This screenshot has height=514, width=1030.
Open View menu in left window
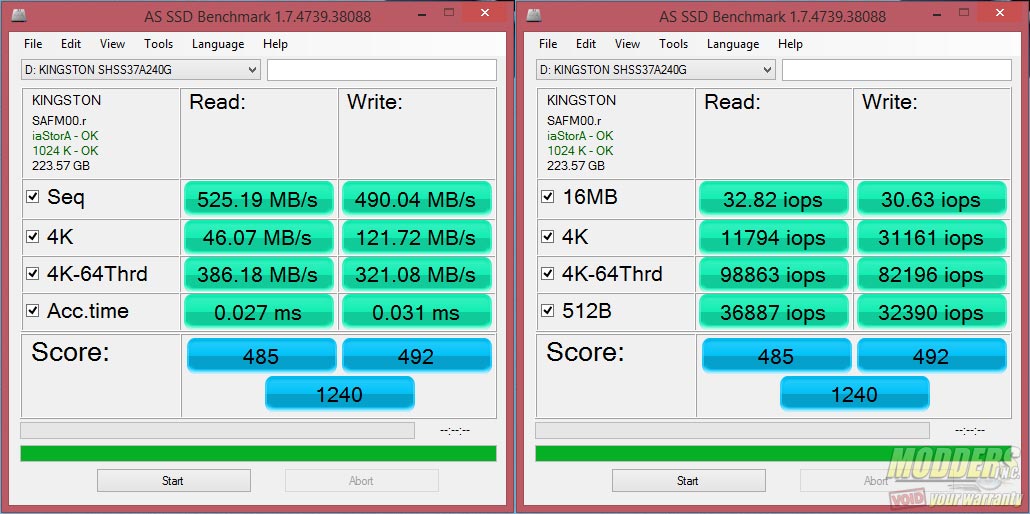pos(112,44)
